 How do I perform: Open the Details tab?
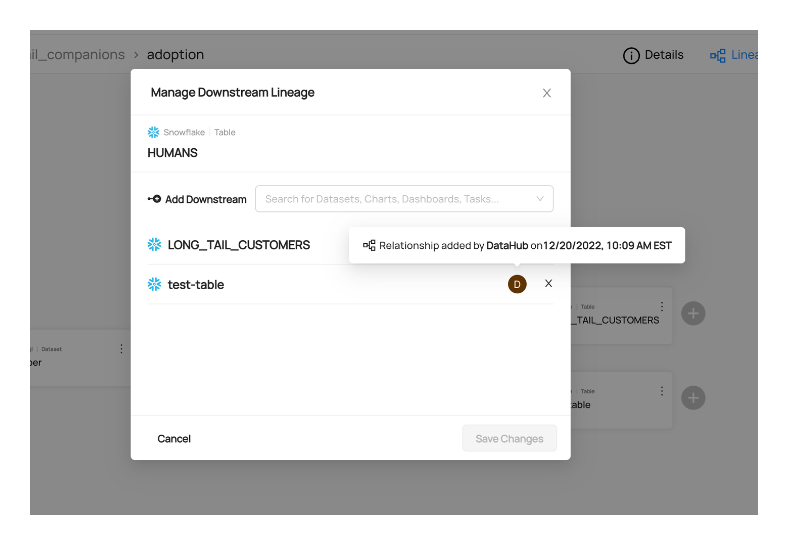pos(653,55)
